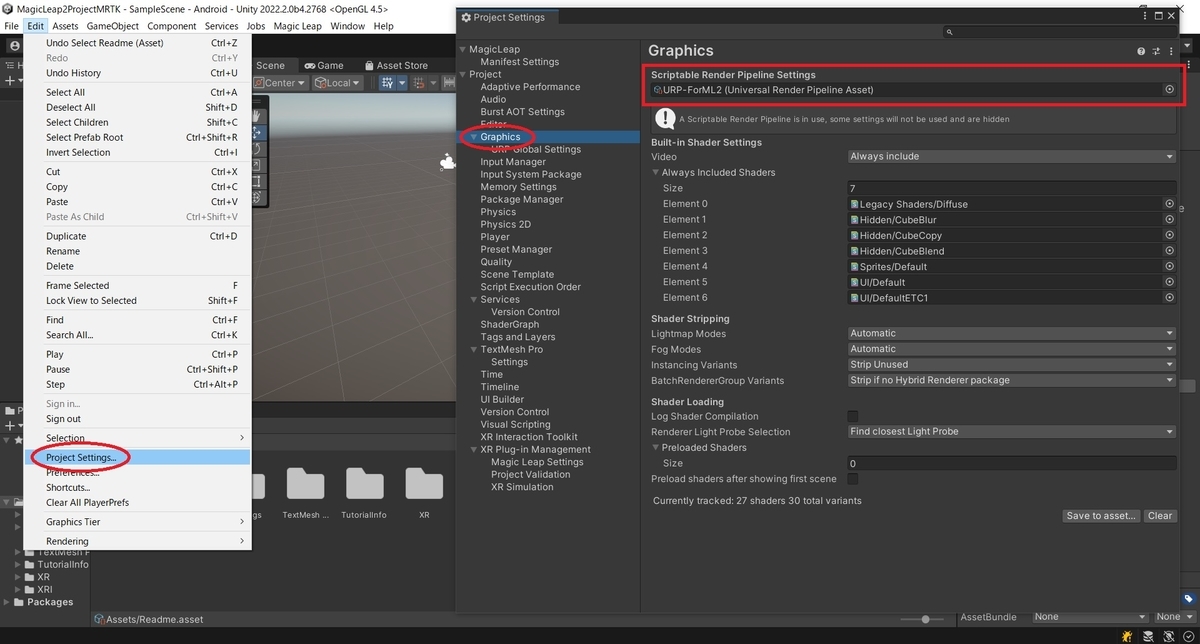Open the Fog Modes dropdown
This screenshot has height=644, width=1200.
[1011, 349]
